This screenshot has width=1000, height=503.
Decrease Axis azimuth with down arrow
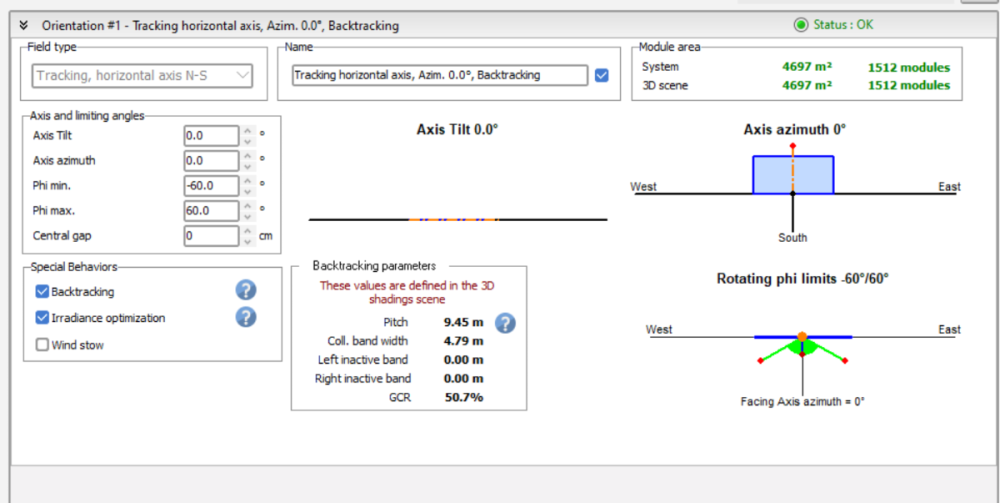pos(247,166)
